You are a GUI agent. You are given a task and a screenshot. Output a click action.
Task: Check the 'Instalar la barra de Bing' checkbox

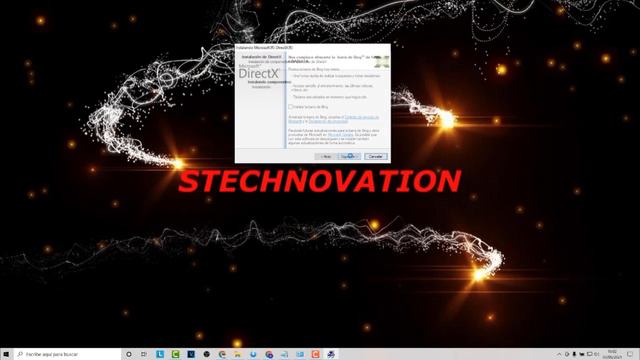[x=291, y=107]
